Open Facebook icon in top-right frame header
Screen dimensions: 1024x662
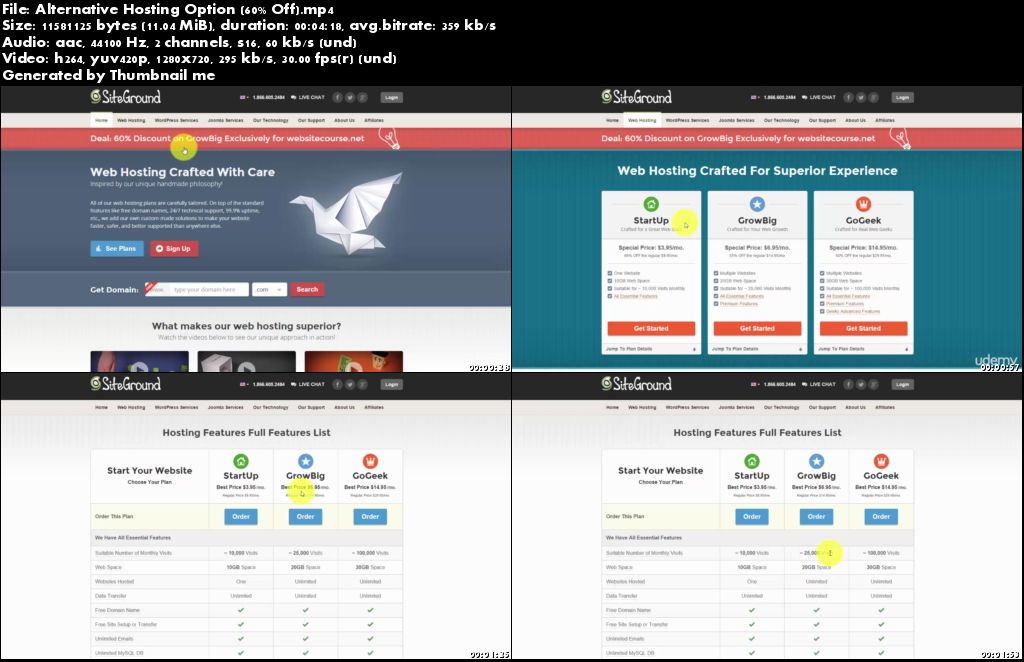coord(849,97)
